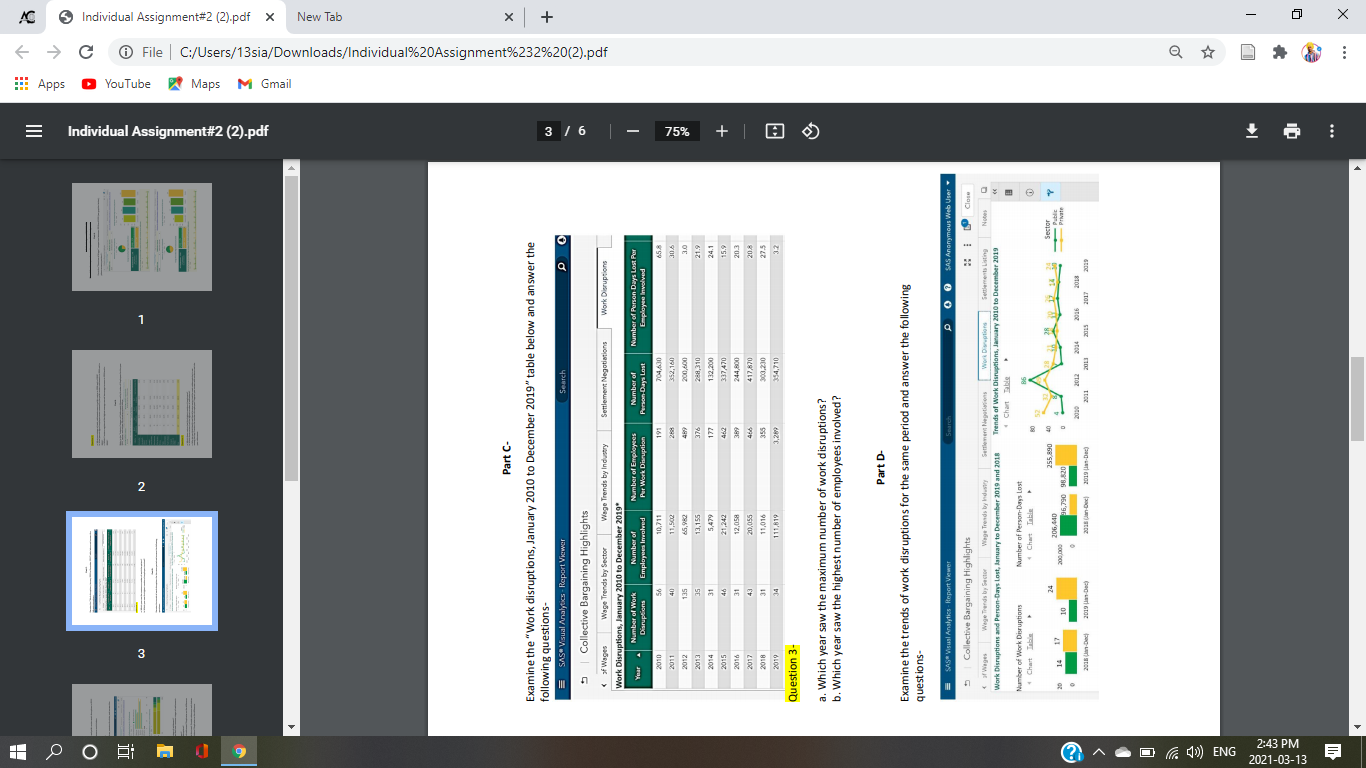
Task: Open PDF viewer more actions menu
Action: coord(1332,131)
